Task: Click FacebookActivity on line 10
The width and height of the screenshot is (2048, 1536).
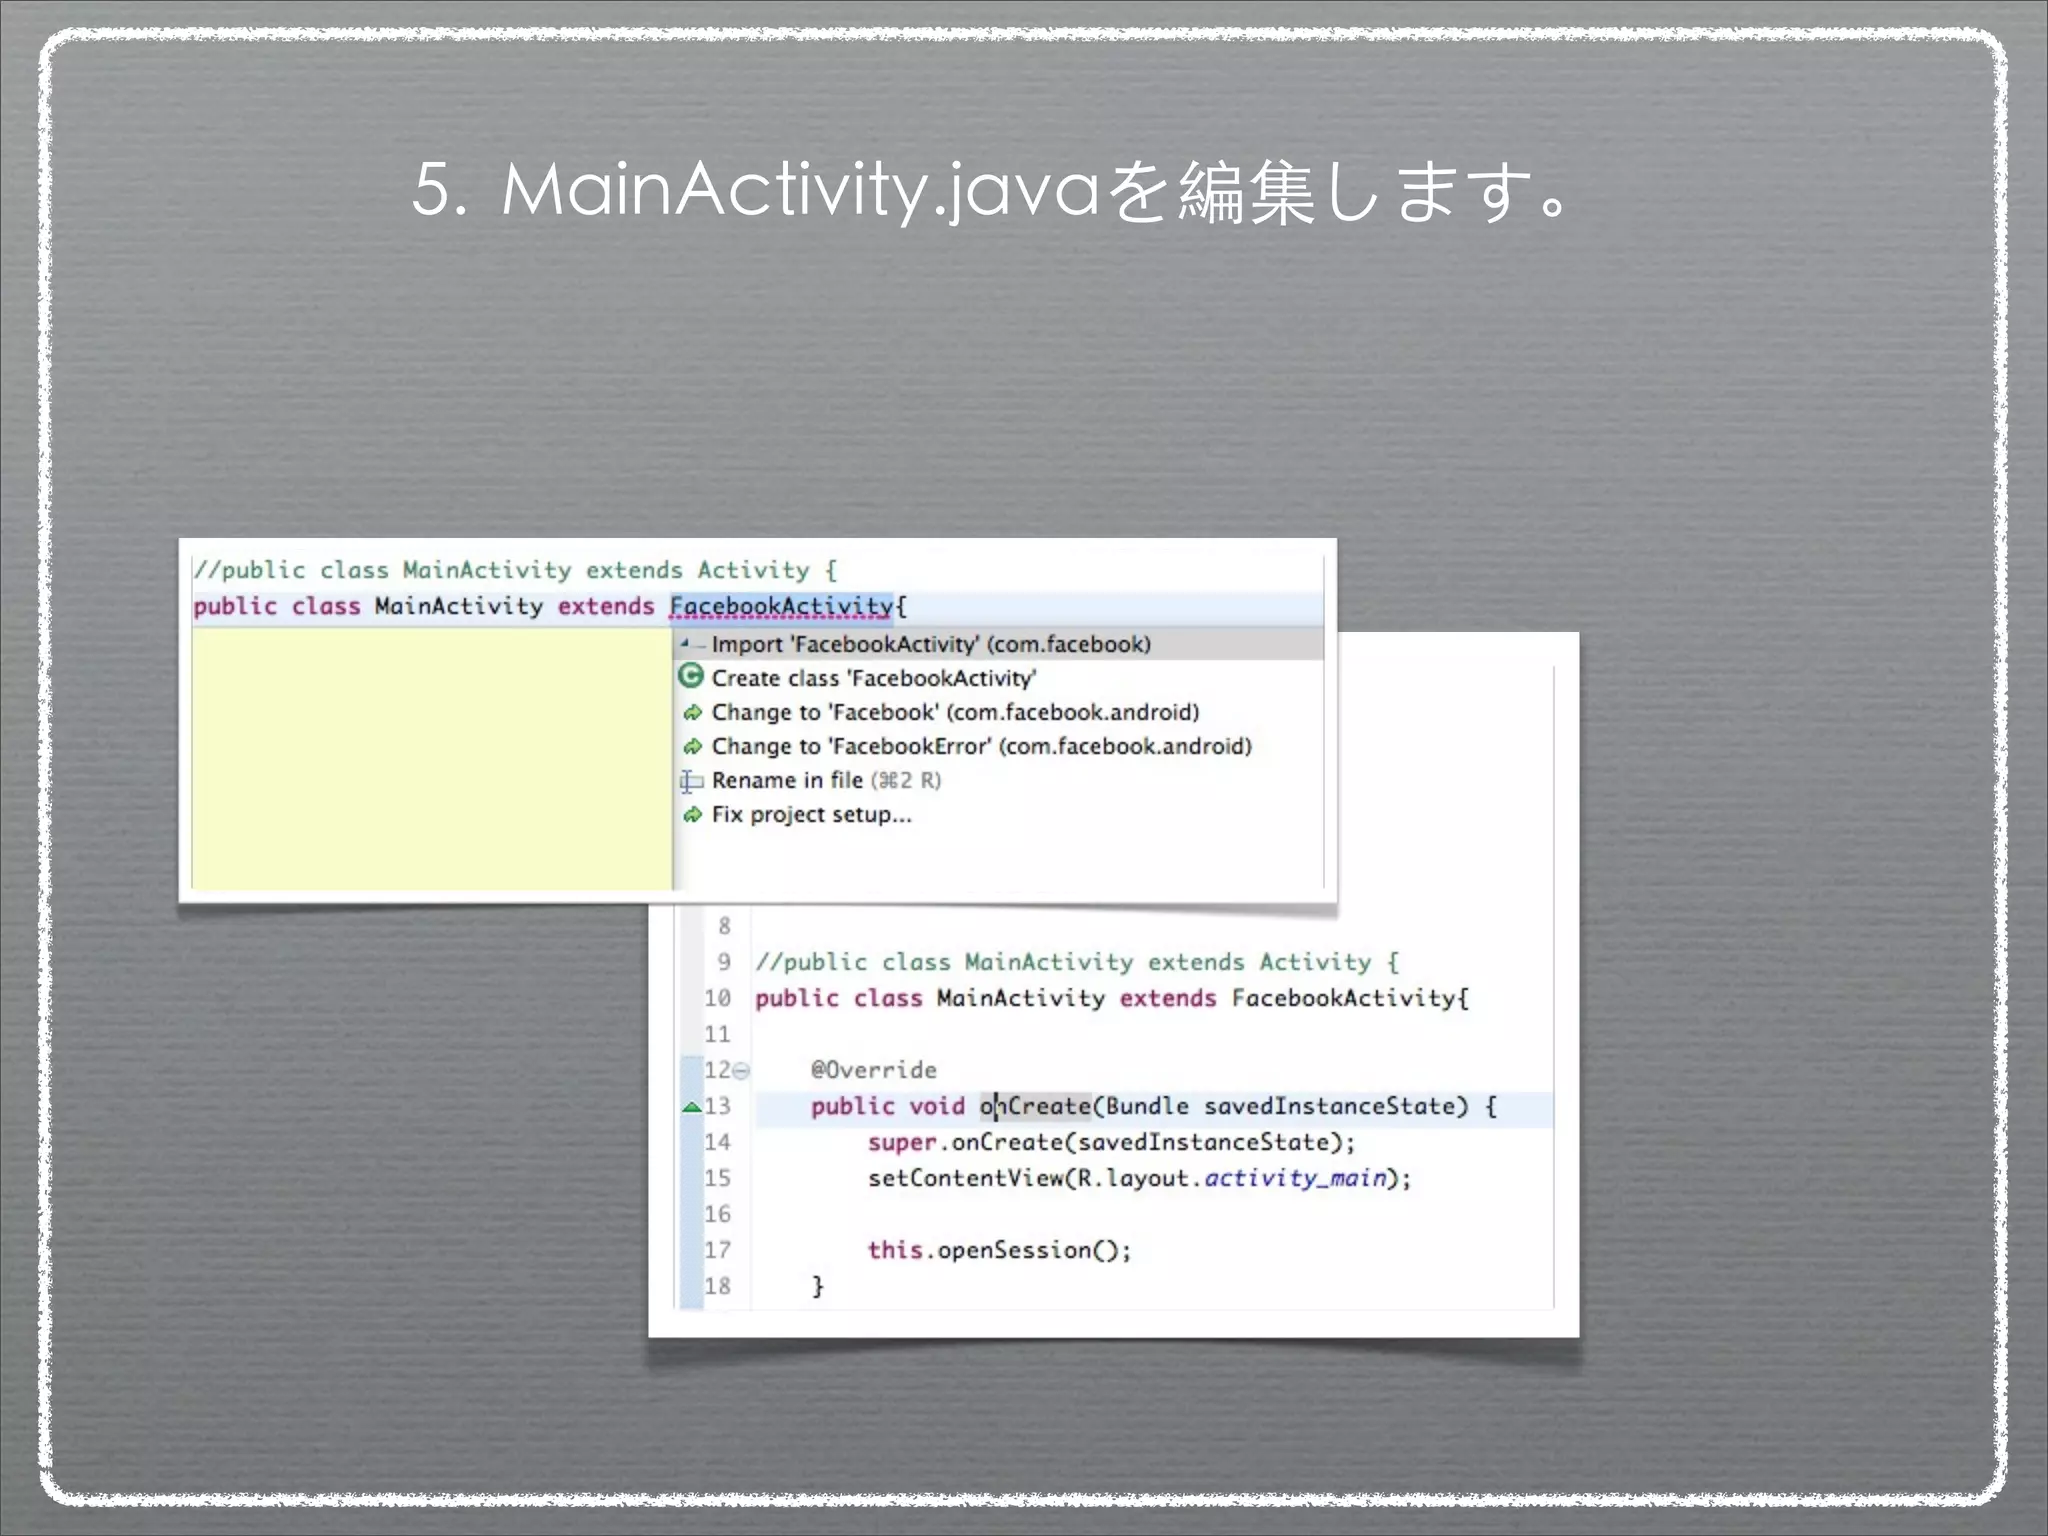Action: [x=1344, y=998]
